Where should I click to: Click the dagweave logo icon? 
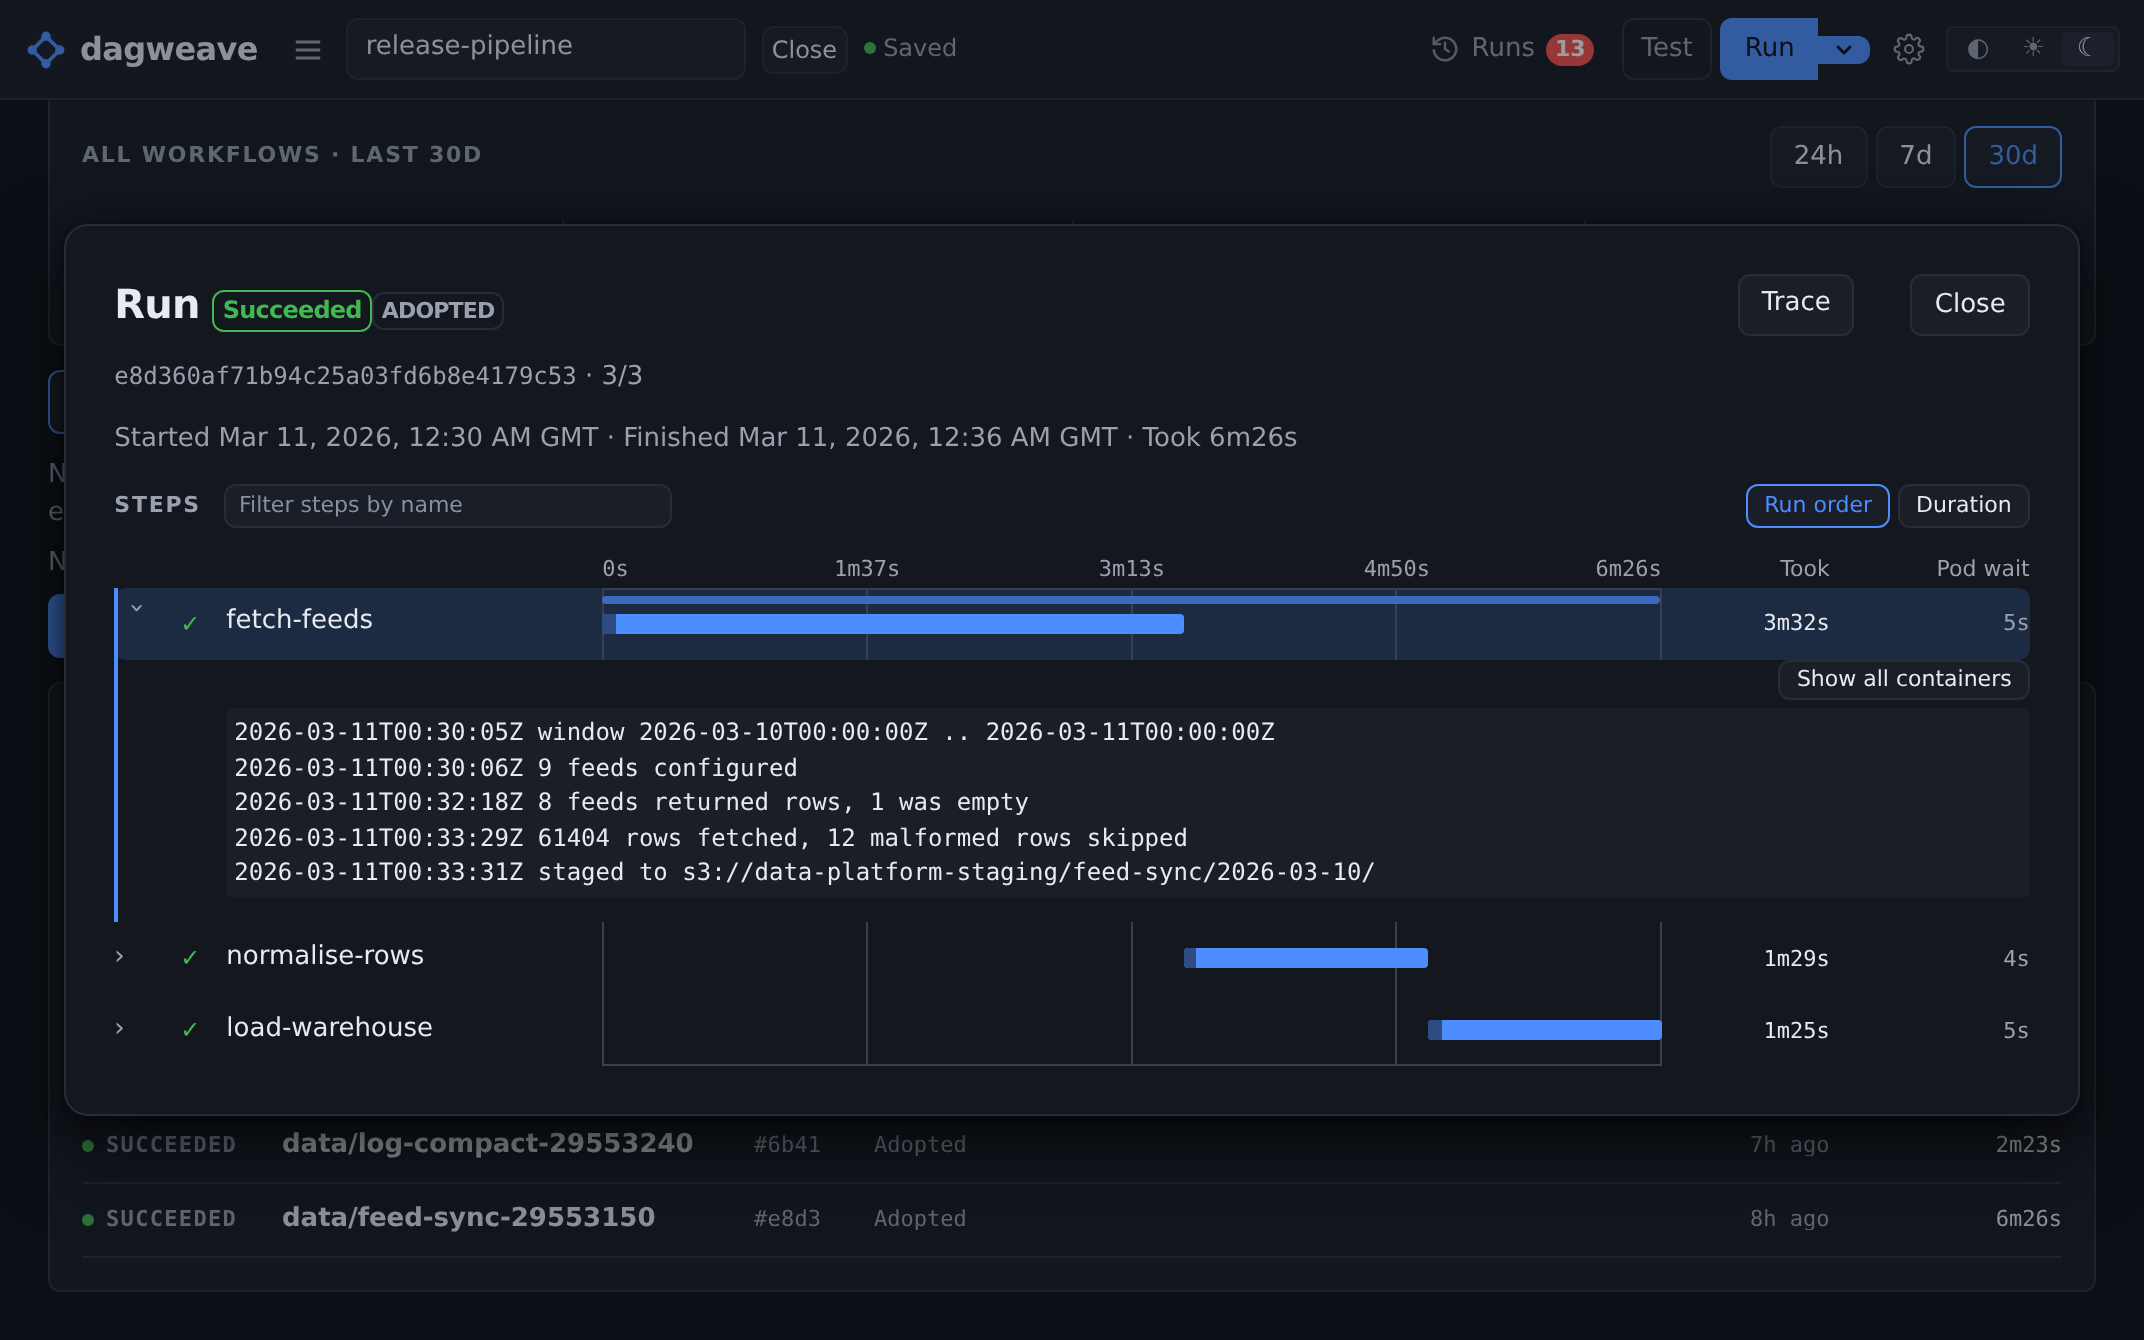point(46,49)
